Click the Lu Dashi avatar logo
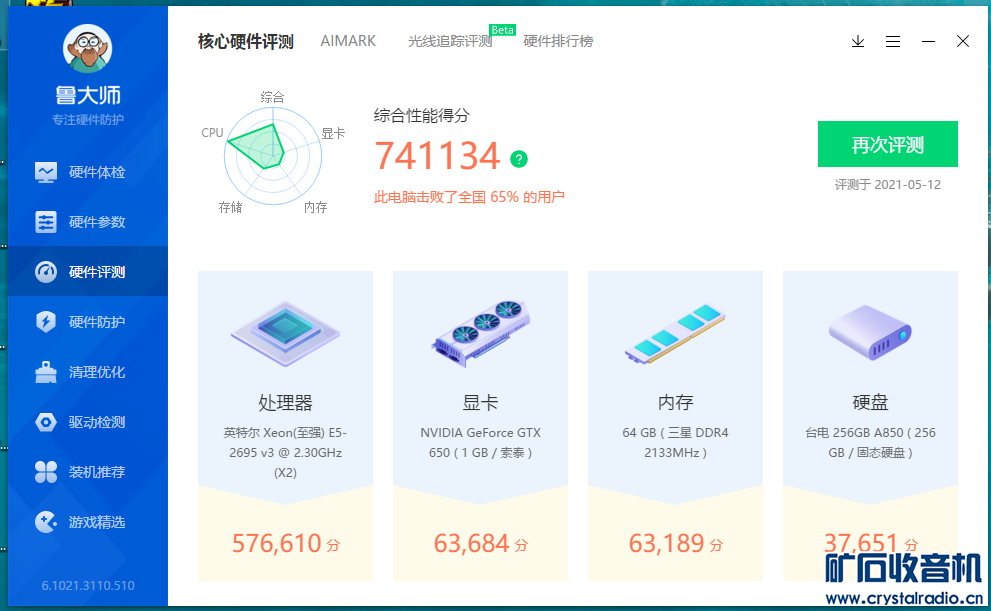This screenshot has width=991, height=611. pos(88,49)
